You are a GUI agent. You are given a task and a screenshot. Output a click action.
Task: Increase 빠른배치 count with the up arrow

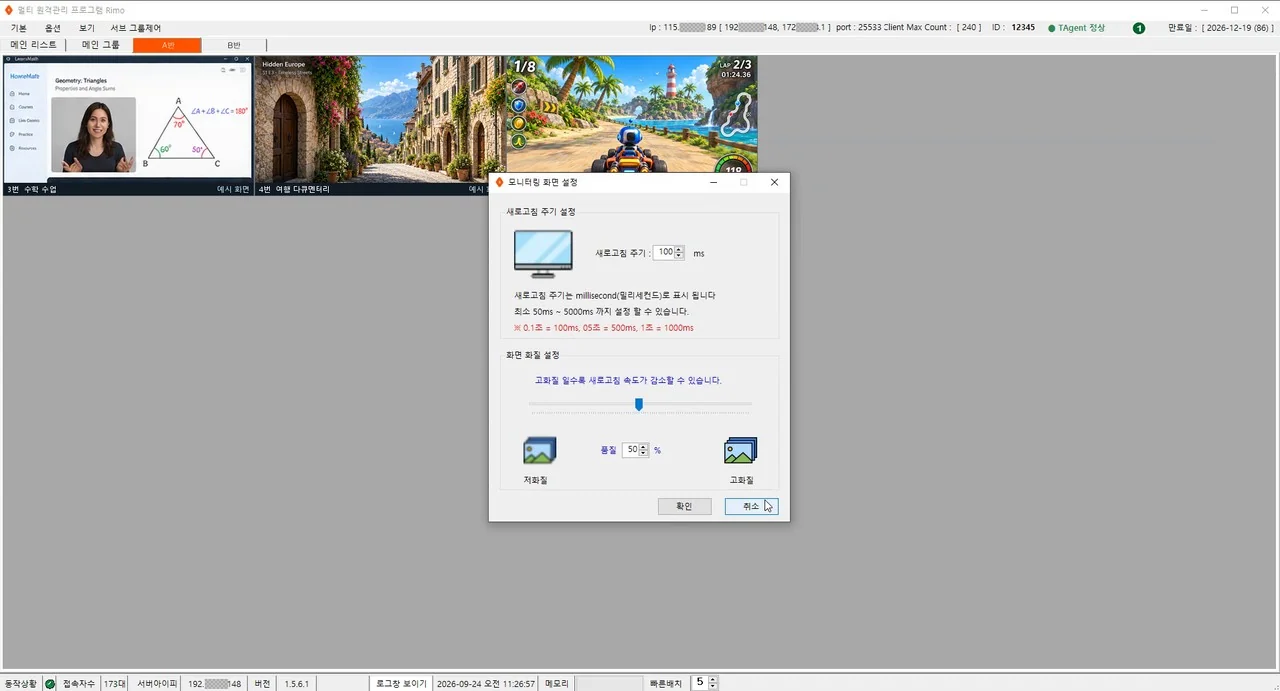[x=713, y=680]
